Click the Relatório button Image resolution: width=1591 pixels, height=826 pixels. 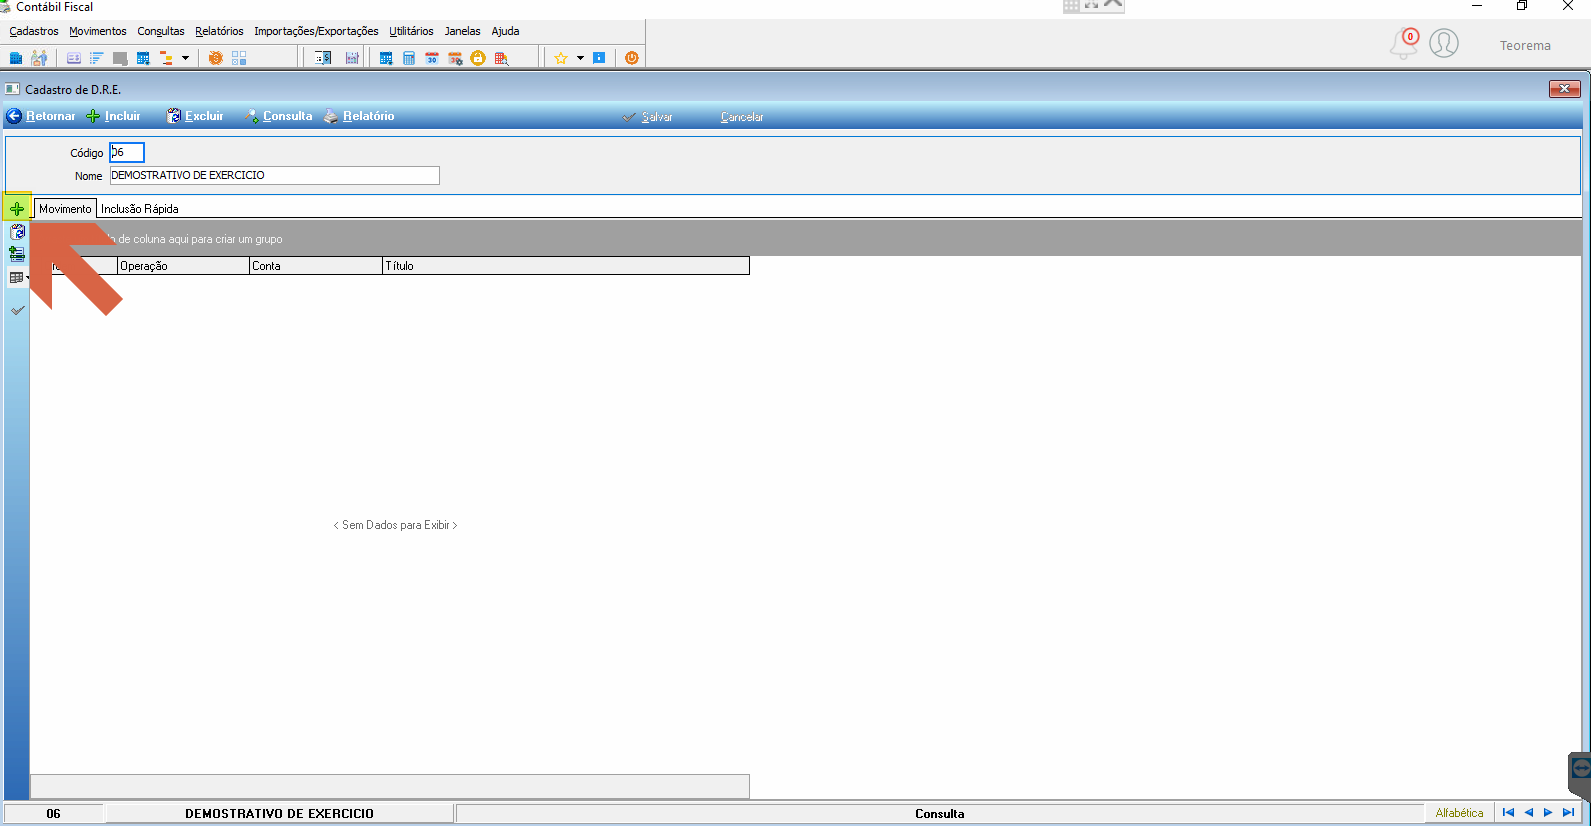tap(359, 116)
